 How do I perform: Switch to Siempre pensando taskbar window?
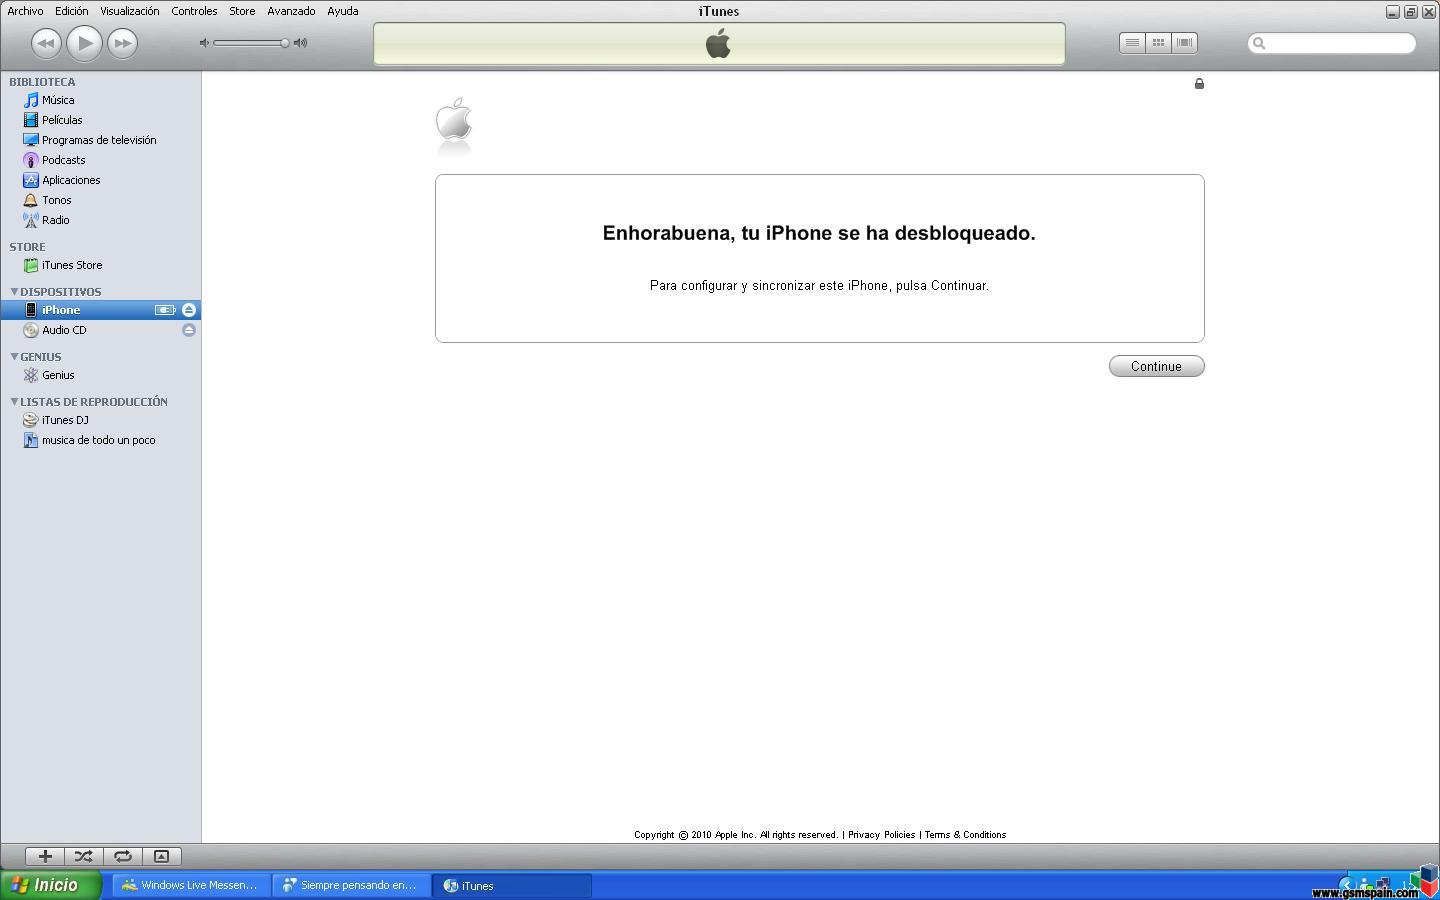click(351, 885)
